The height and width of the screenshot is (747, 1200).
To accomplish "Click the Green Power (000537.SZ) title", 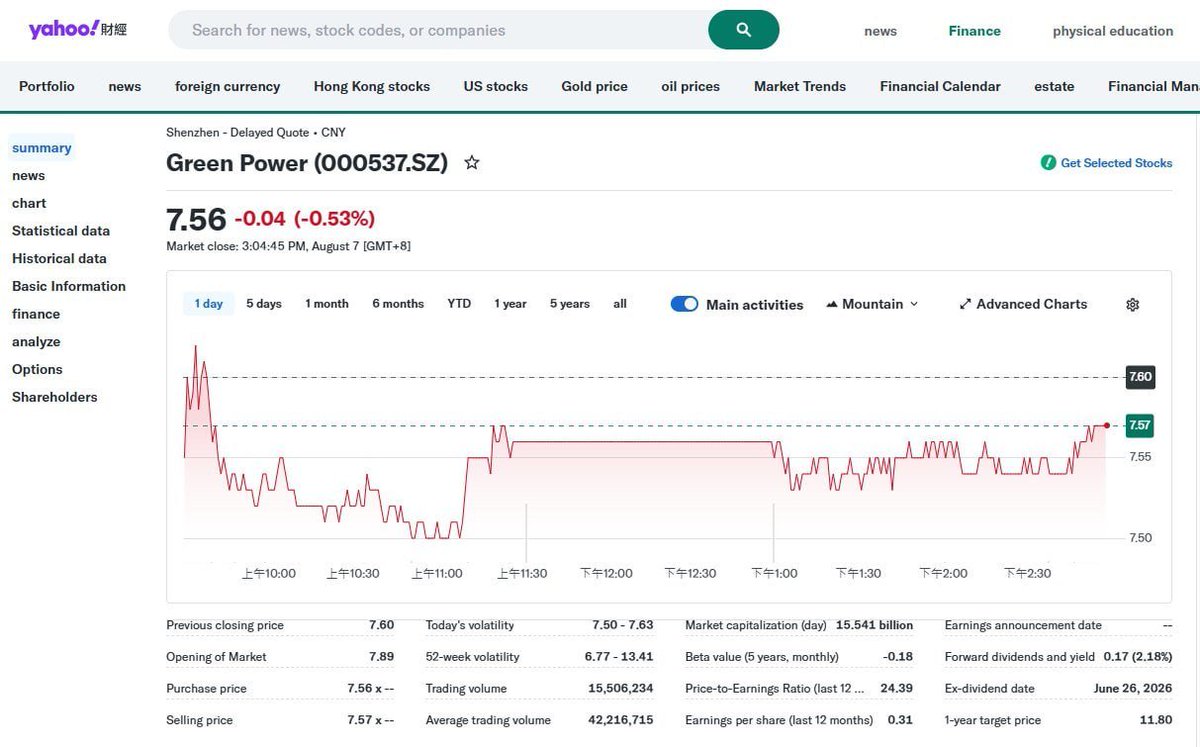I will point(307,163).
